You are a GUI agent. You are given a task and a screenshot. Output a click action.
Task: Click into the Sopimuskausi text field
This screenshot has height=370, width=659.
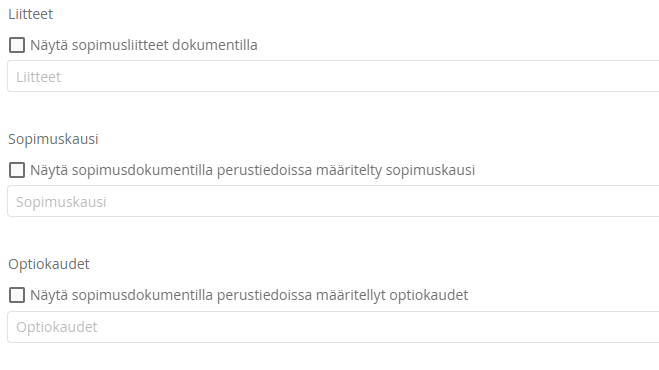pos(333,201)
